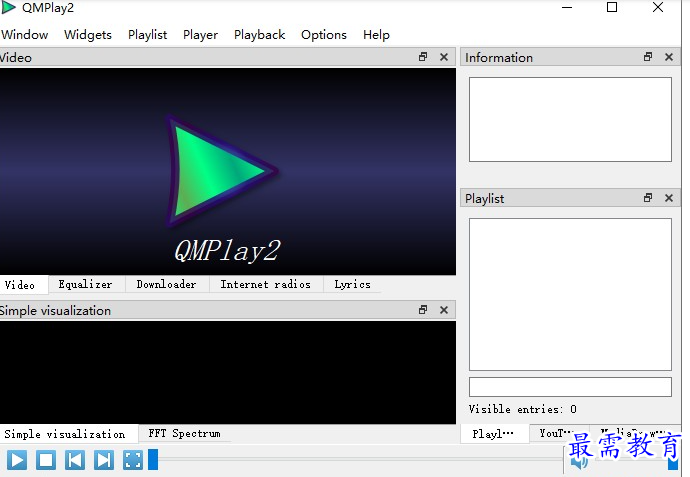Screen dimensions: 690x477
Task: Close the Playlist dock panel
Action: pos(669,198)
